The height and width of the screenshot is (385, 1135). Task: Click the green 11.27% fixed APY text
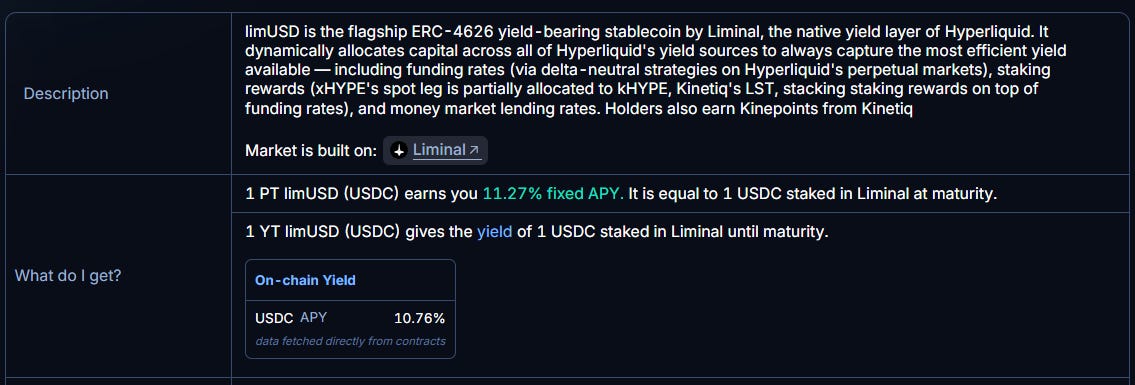pos(553,195)
